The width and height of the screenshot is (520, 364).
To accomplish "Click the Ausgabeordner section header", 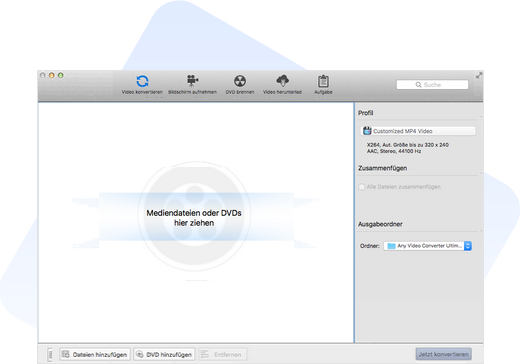I will pos(380,224).
